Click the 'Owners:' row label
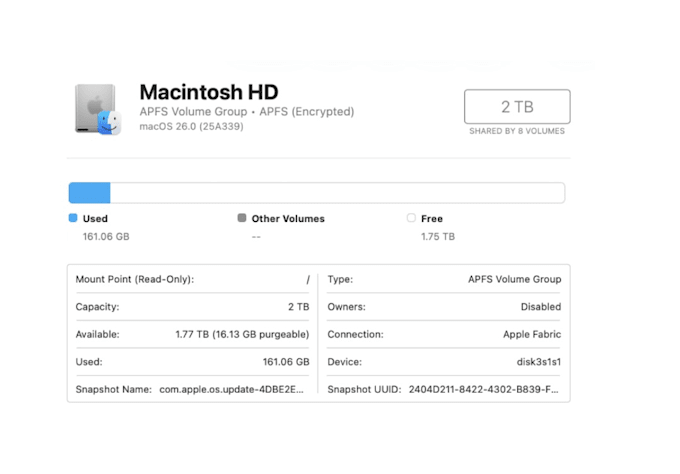The image size is (680, 474). coord(347,307)
